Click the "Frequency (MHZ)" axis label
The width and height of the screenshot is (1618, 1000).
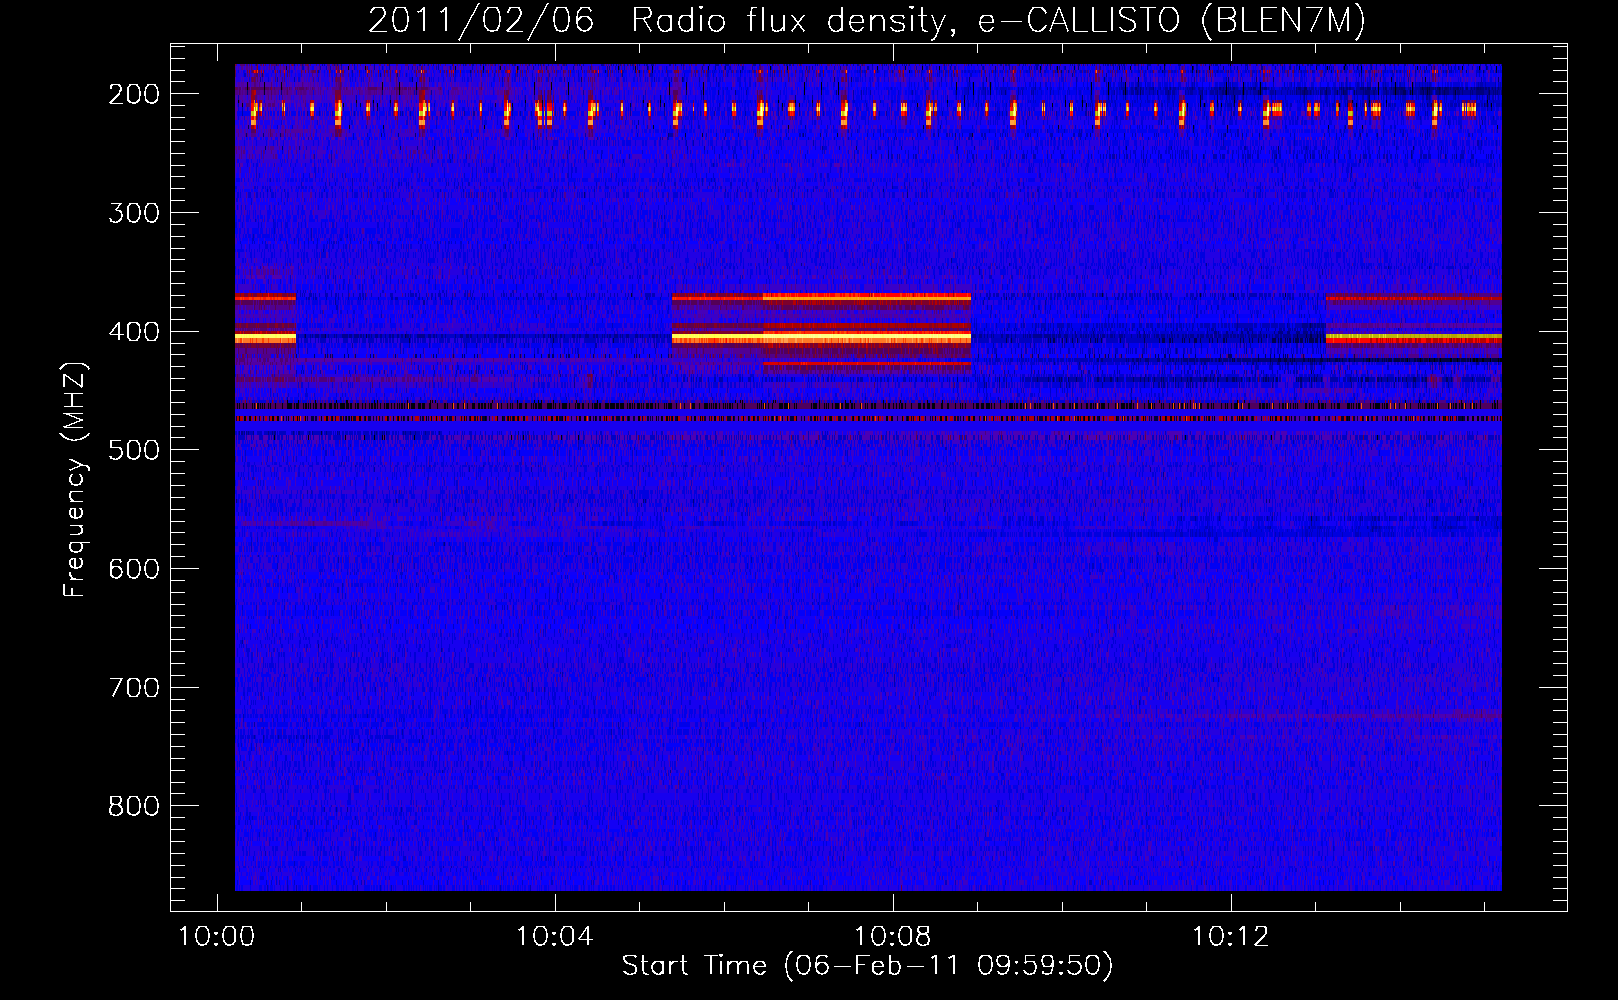(x=75, y=479)
